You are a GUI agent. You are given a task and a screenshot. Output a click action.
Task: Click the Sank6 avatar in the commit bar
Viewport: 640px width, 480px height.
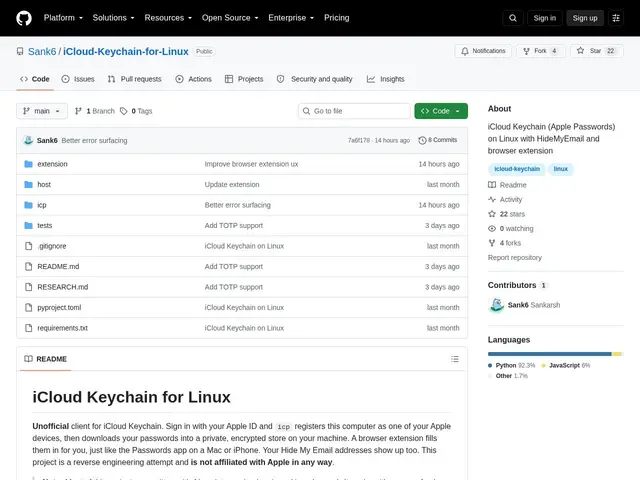tap(28, 140)
